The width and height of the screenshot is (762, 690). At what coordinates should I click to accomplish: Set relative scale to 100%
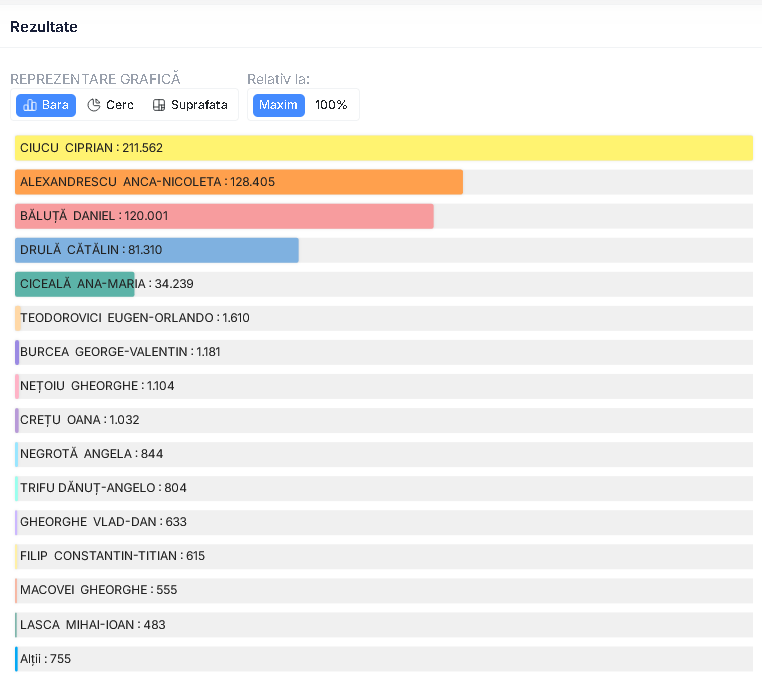(331, 105)
